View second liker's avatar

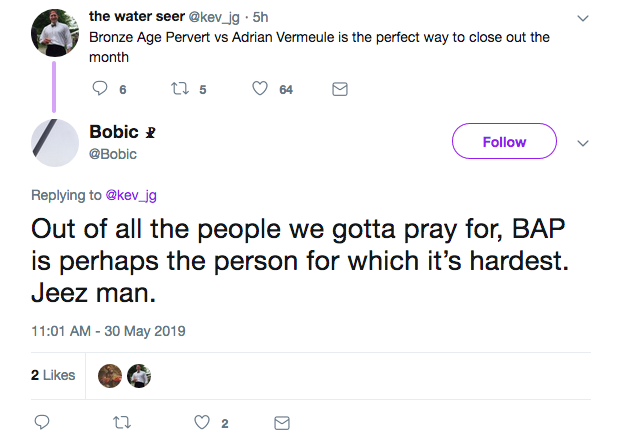pos(138,375)
